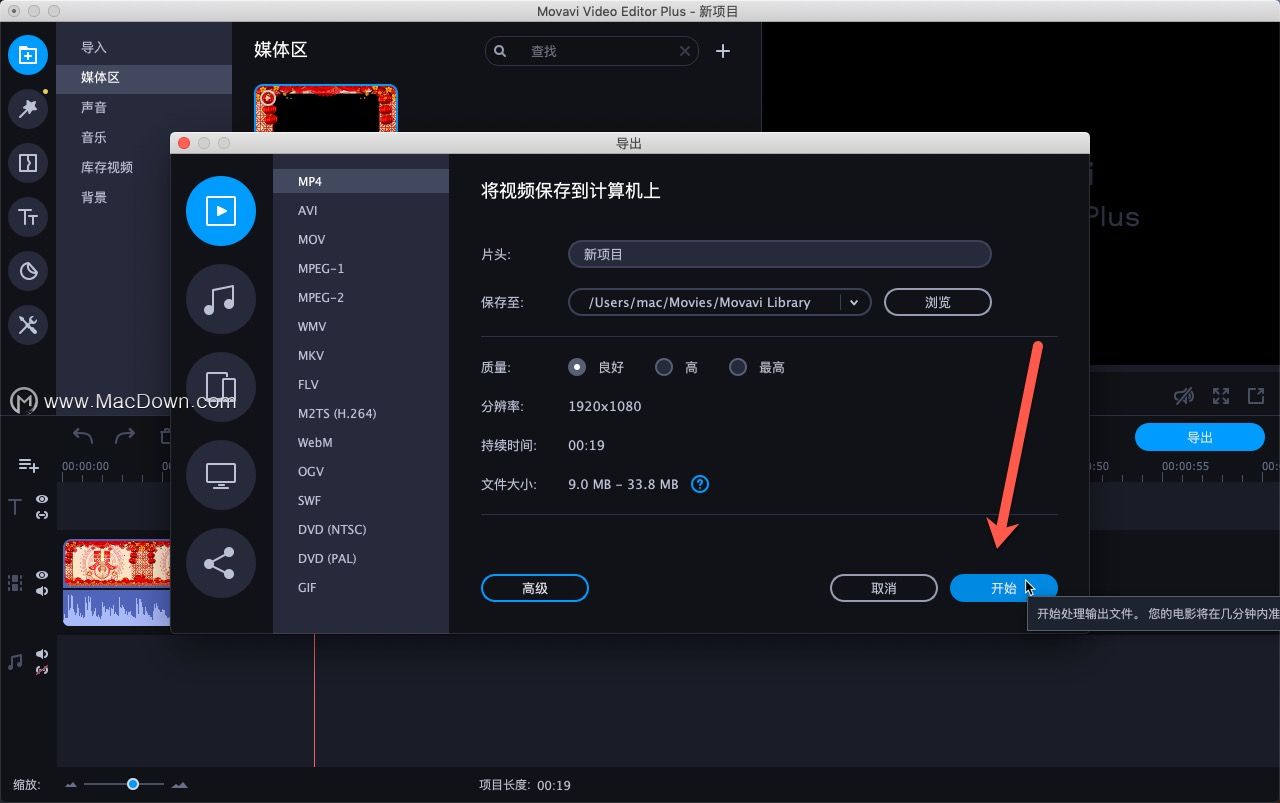The image size is (1280, 803).
Task: Click the mute preview speaker icon
Action: click(1184, 396)
